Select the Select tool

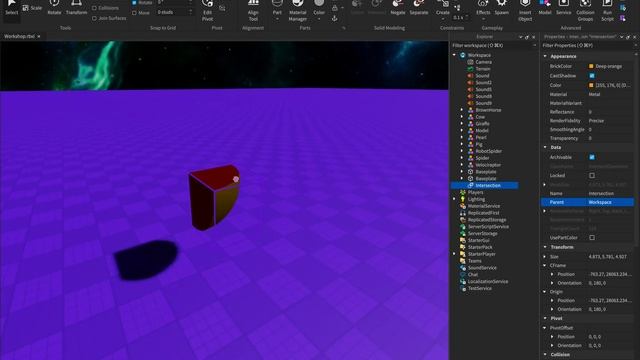coord(11,7)
